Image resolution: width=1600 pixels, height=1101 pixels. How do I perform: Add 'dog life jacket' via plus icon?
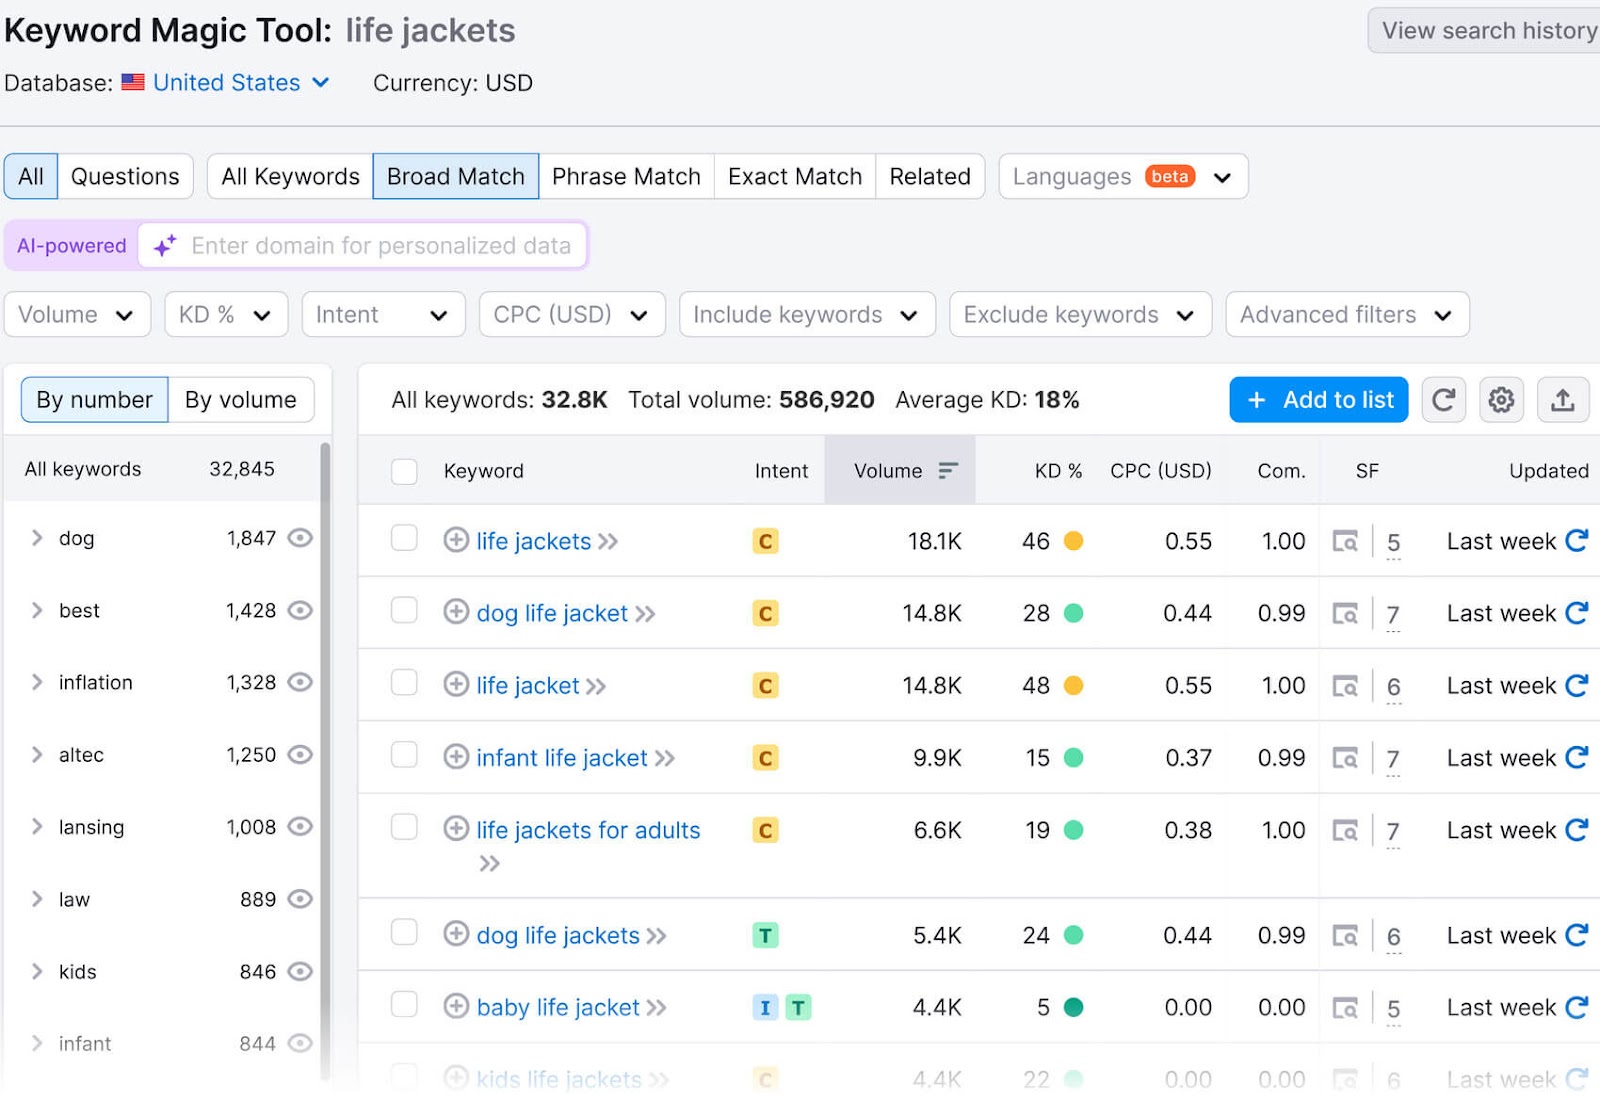pos(456,612)
